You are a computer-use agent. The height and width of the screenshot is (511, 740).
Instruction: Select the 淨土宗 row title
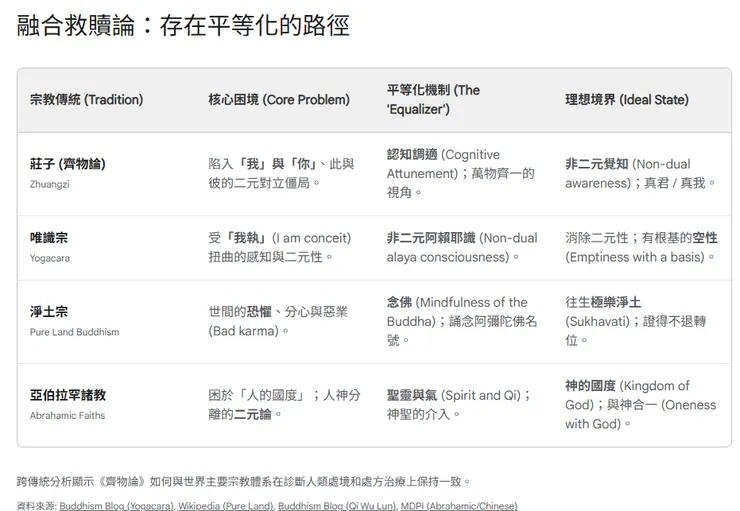click(x=49, y=312)
